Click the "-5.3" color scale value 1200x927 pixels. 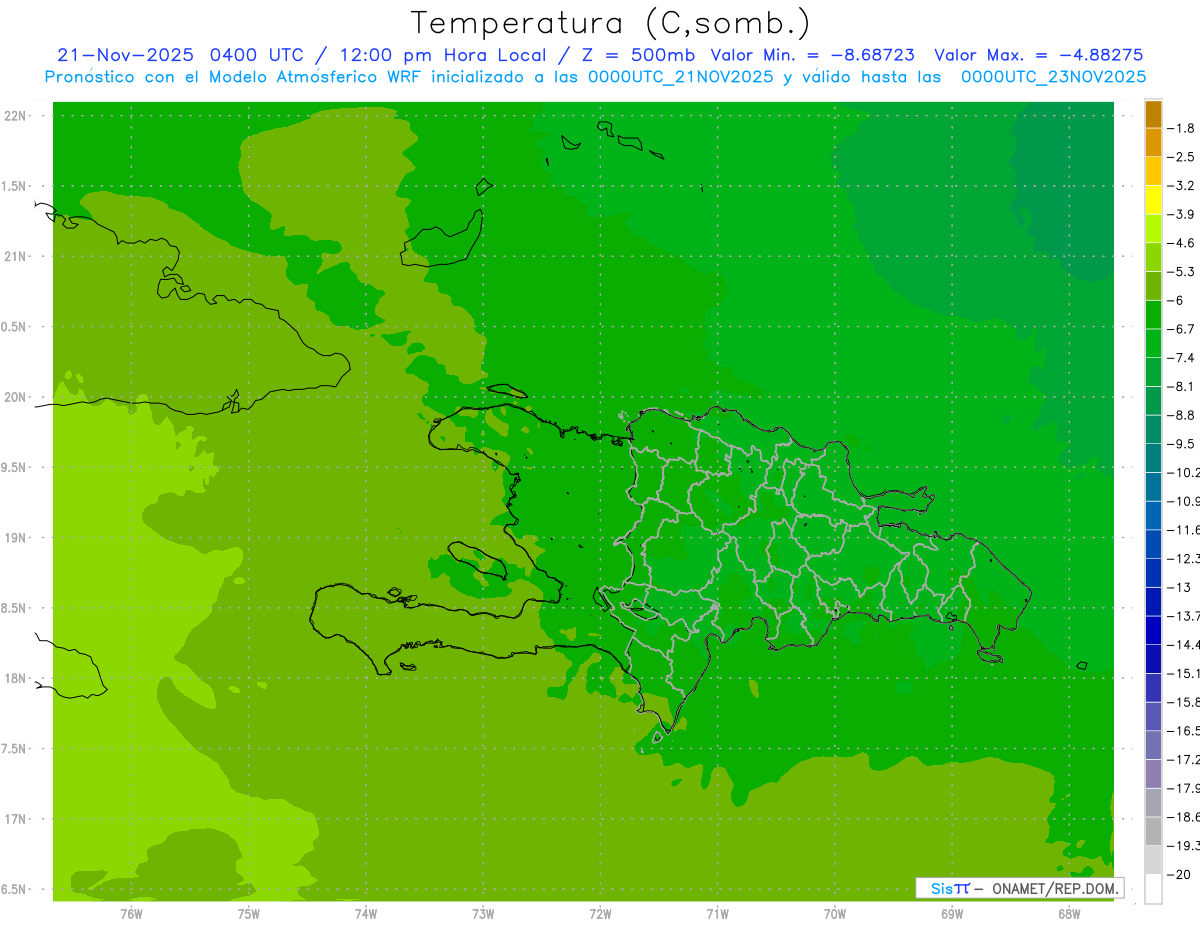tap(1182, 271)
